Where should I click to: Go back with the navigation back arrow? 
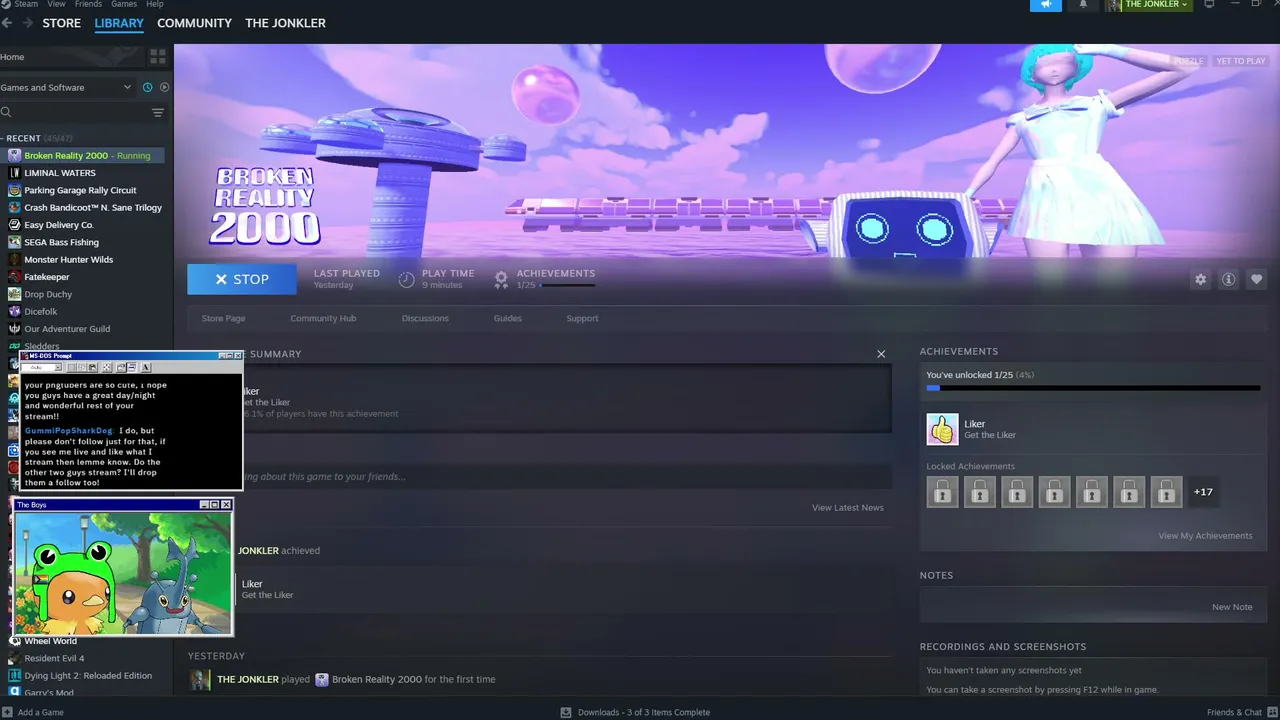pos(7,23)
